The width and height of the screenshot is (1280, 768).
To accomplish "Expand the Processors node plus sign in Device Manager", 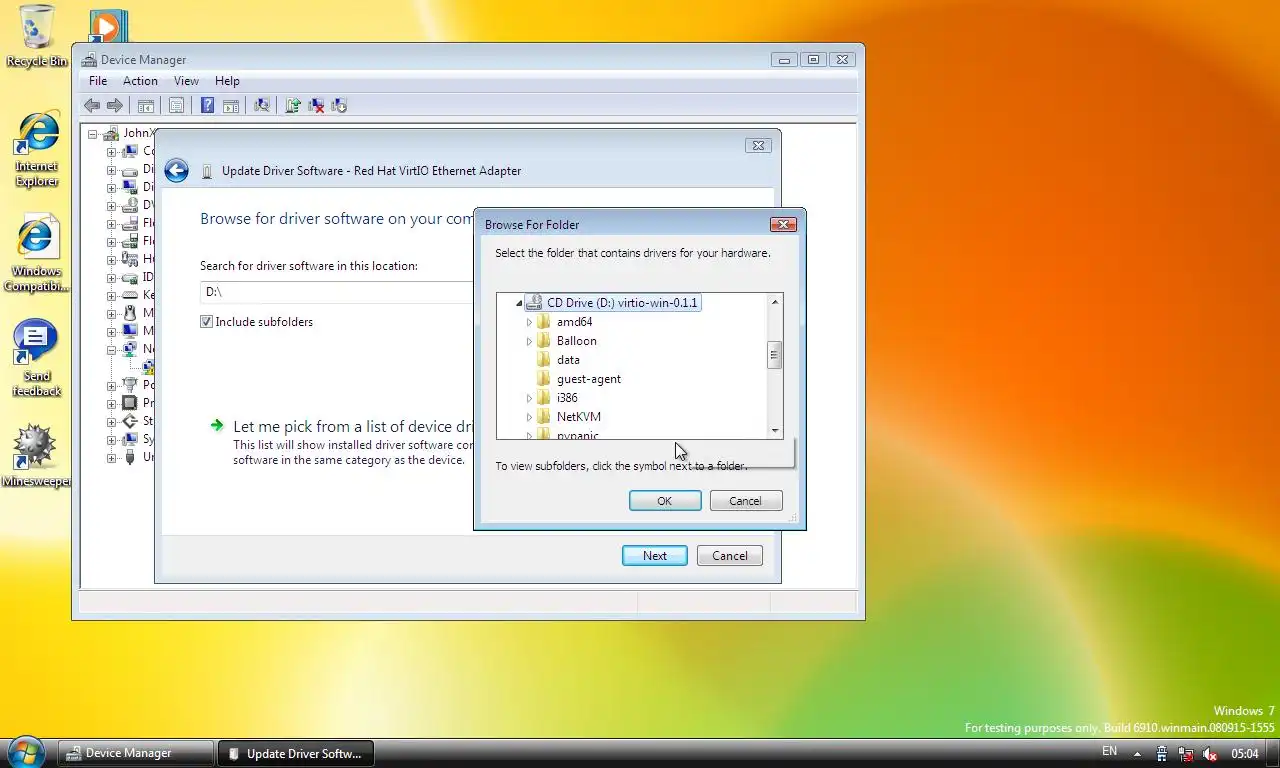I will pos(112,403).
